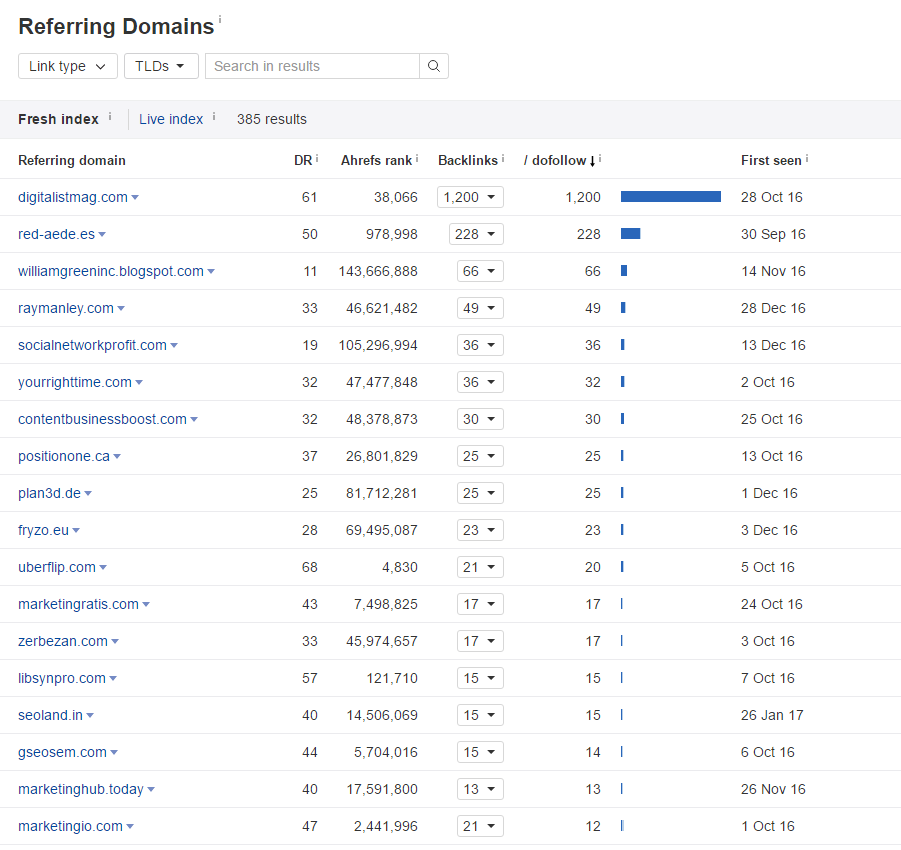Click the dofollow bar for williamgreeninc.blogspot.com
The width and height of the screenshot is (901, 850).
[x=624, y=271]
